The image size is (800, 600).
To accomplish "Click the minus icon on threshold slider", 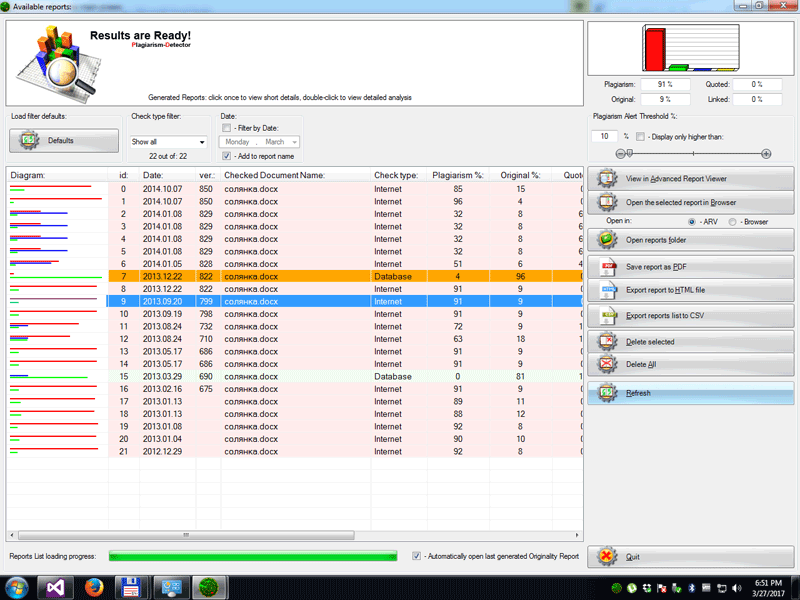I will point(620,154).
